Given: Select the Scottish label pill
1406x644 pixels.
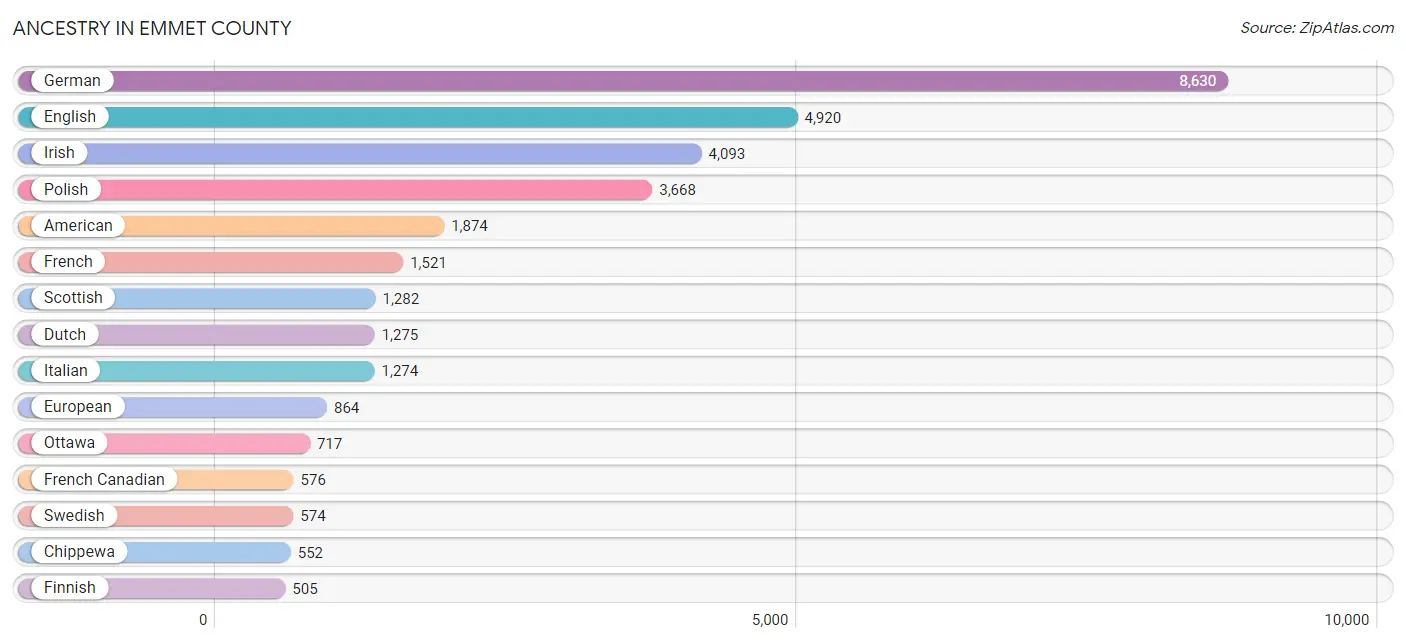Looking at the screenshot, I should (73, 298).
